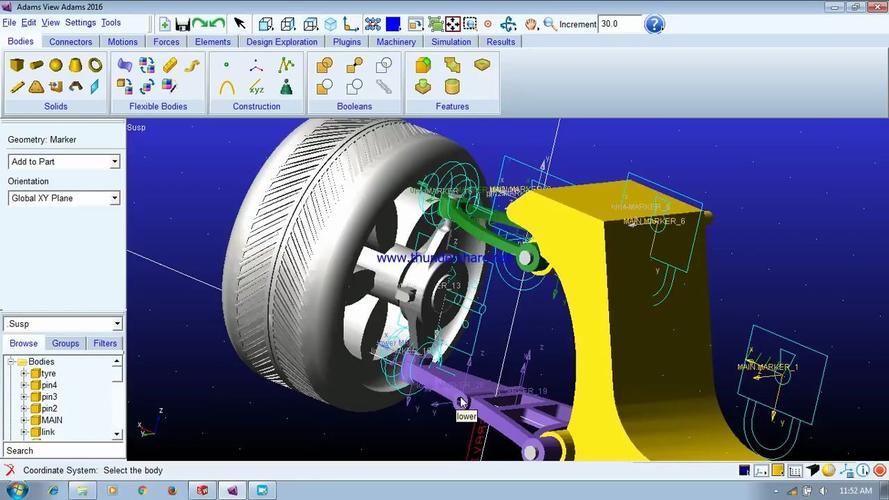Viewport: 889px width, 500px height.
Task: Collapse the Bodies tree folder
Action: click(11, 361)
